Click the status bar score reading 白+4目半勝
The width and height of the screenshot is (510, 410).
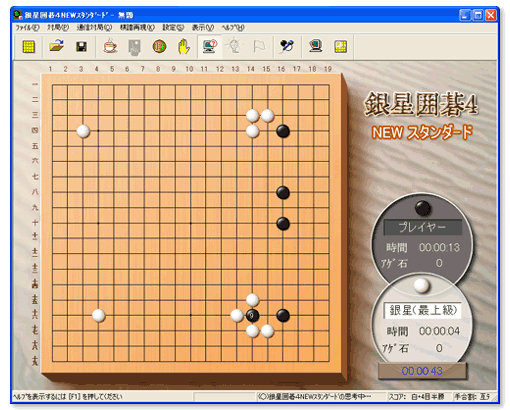pos(428,397)
